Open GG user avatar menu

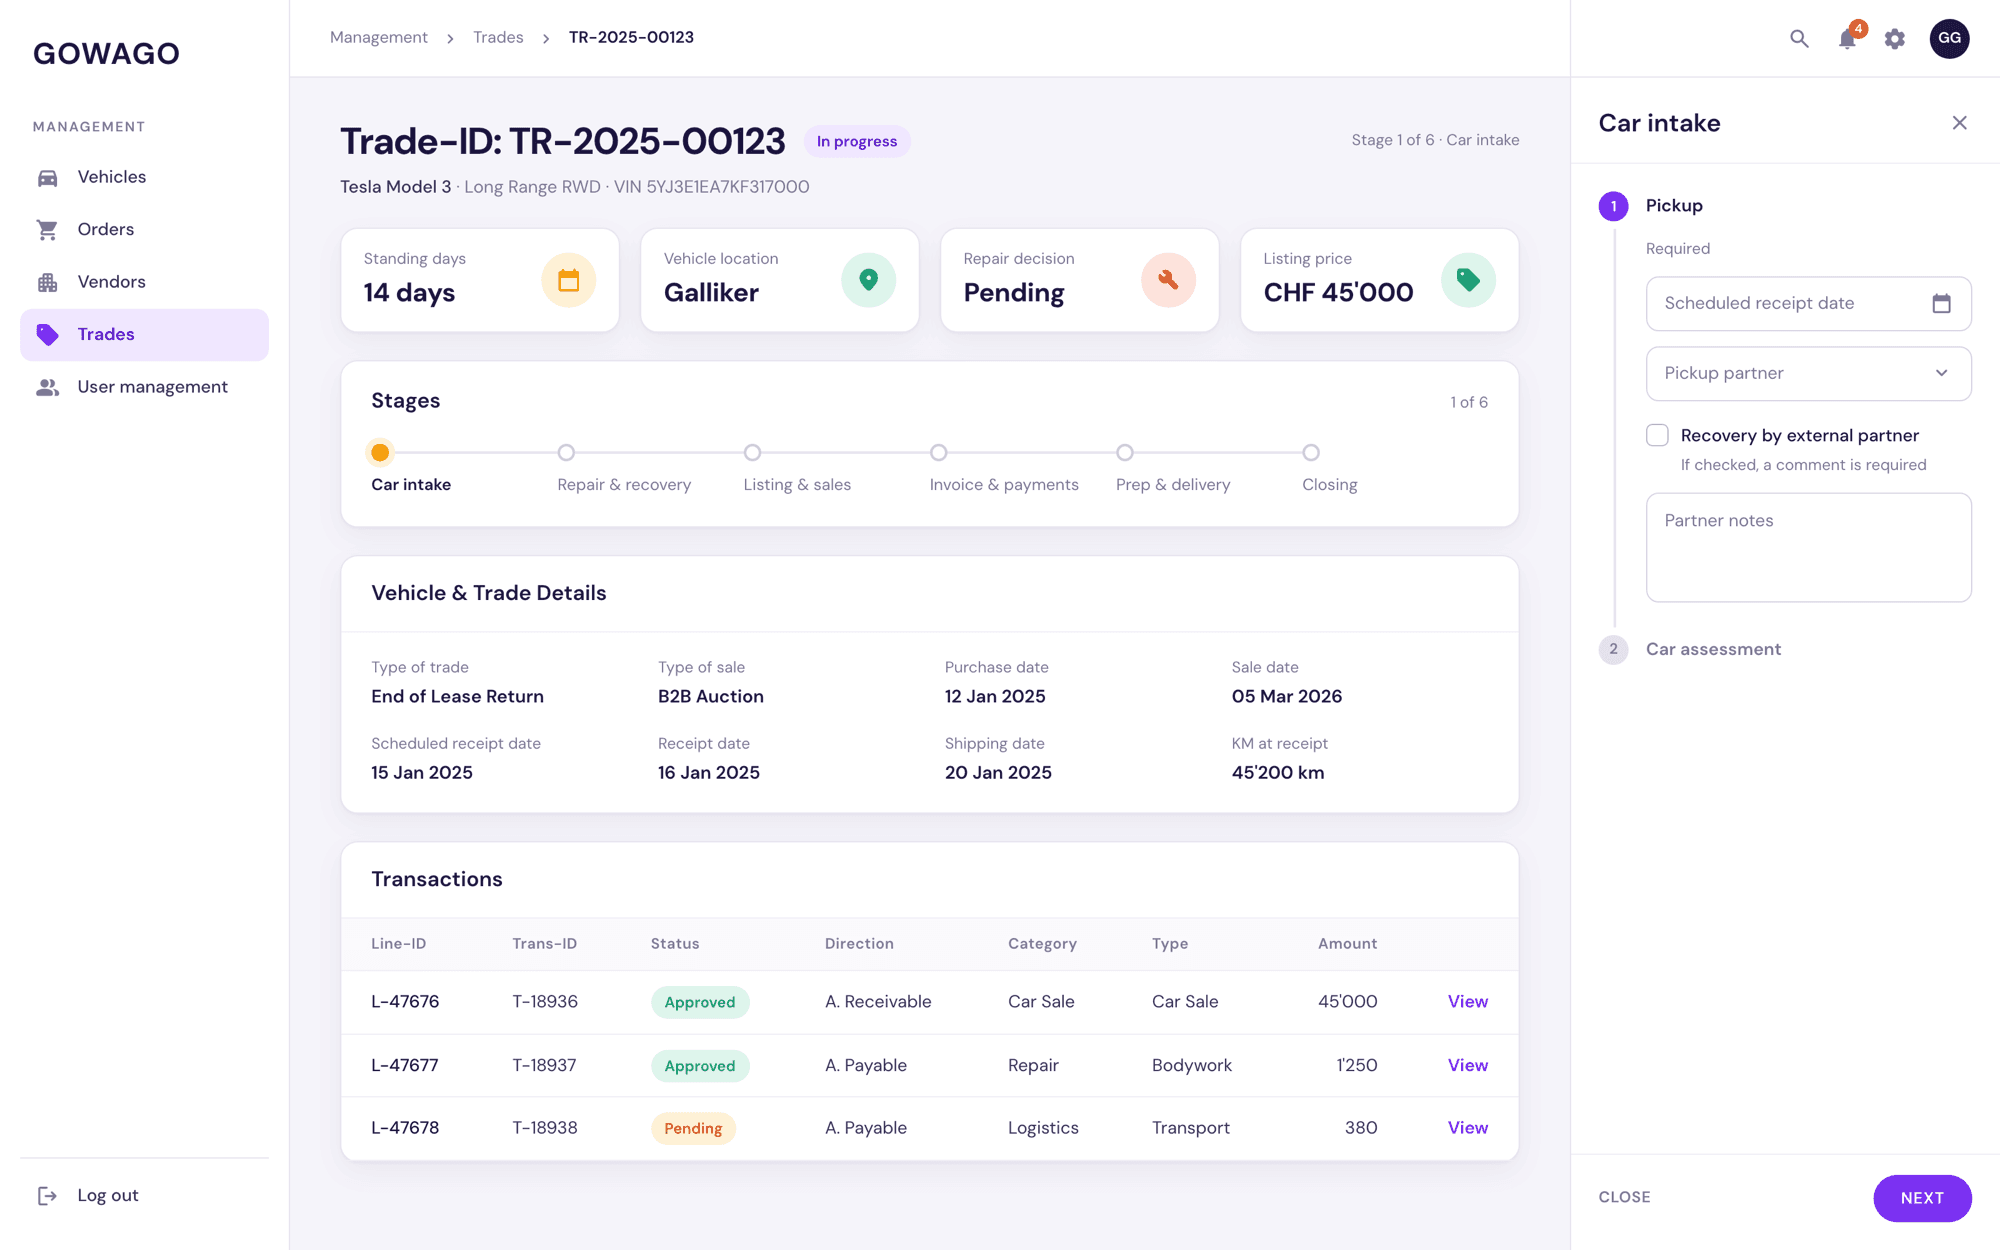(x=1949, y=39)
